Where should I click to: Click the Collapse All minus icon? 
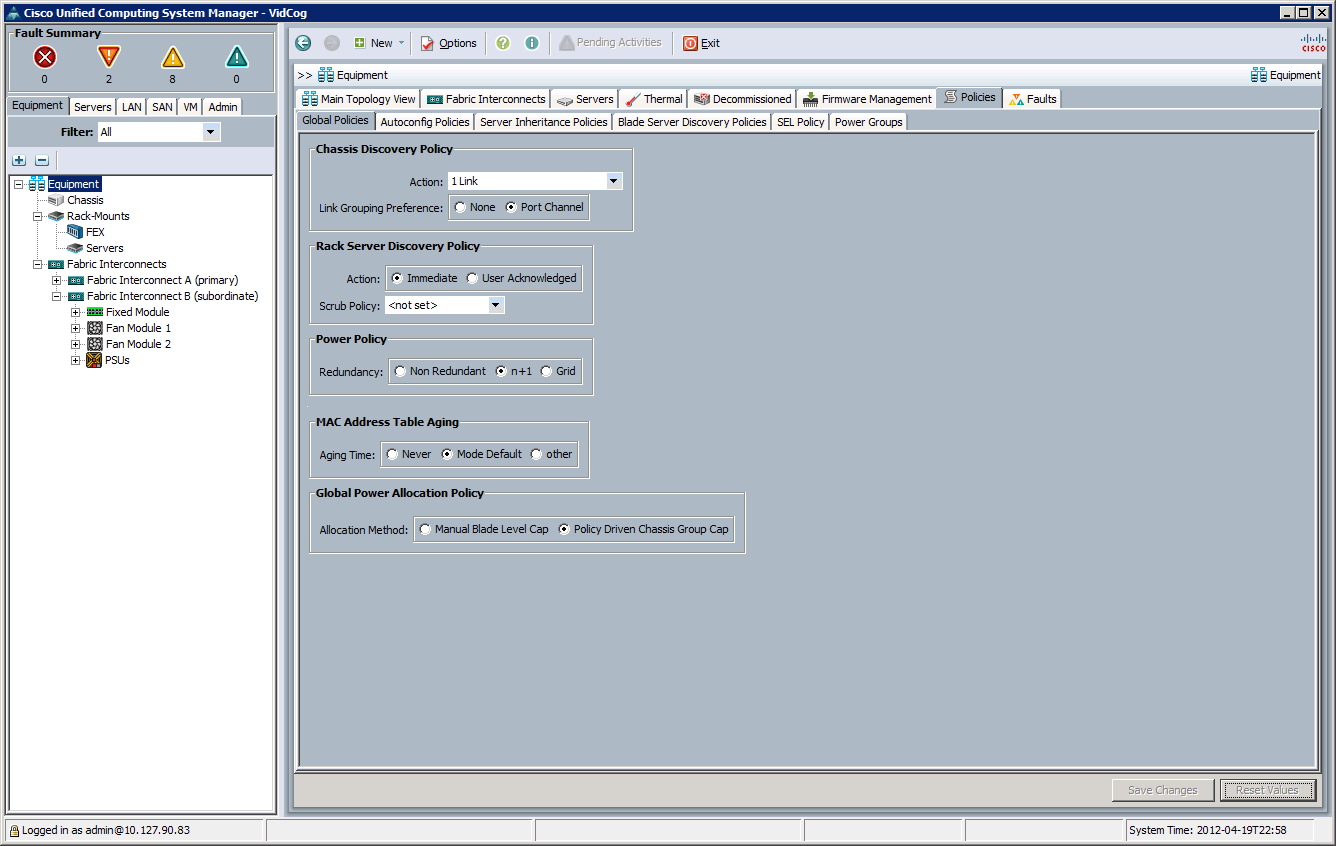(42, 160)
